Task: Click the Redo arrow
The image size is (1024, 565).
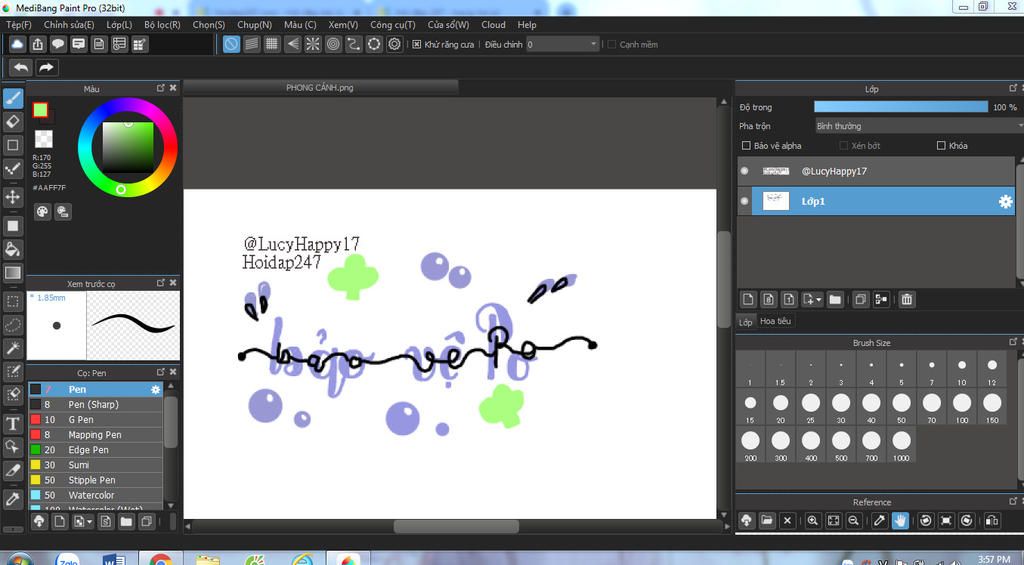Action: [x=46, y=67]
